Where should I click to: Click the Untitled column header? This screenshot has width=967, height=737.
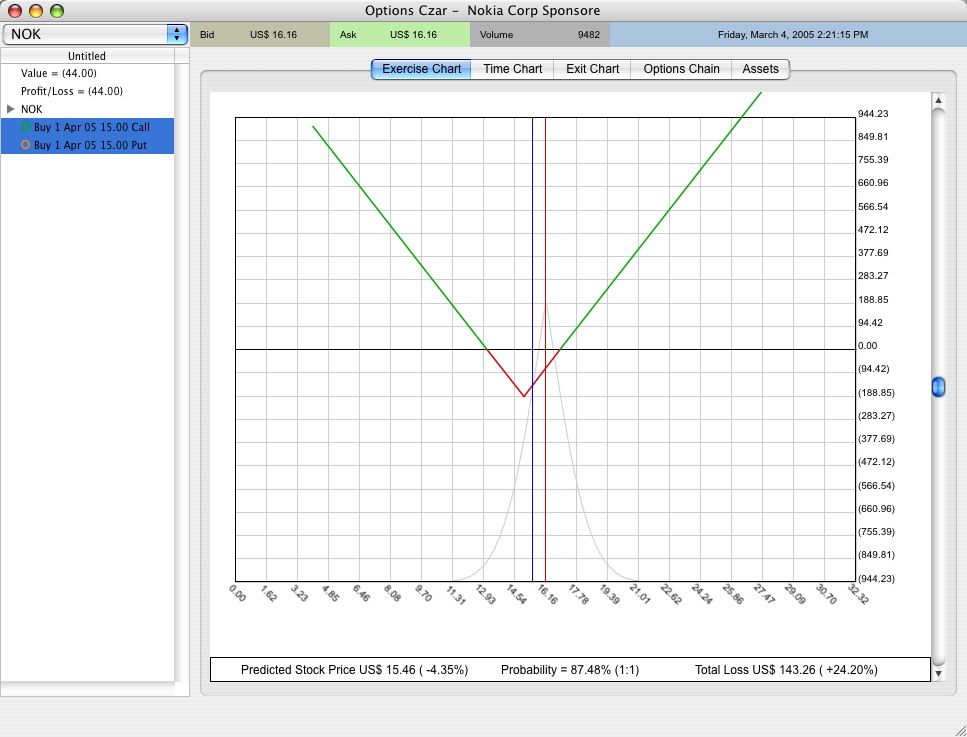pos(87,56)
